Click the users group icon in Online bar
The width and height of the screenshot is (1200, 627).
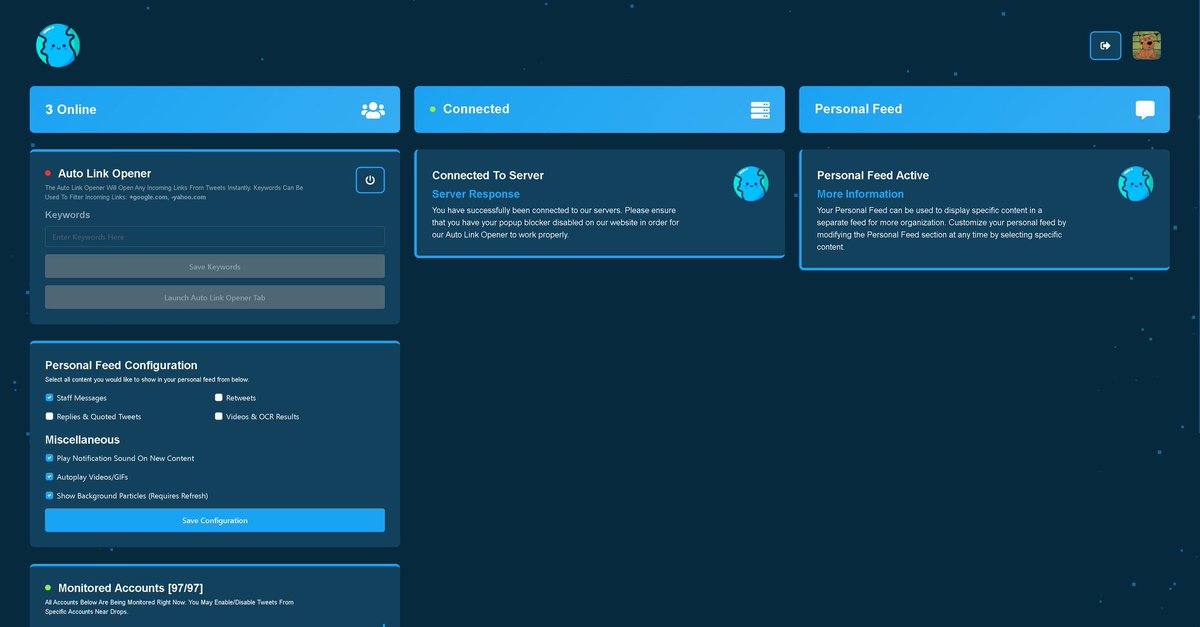click(x=373, y=110)
